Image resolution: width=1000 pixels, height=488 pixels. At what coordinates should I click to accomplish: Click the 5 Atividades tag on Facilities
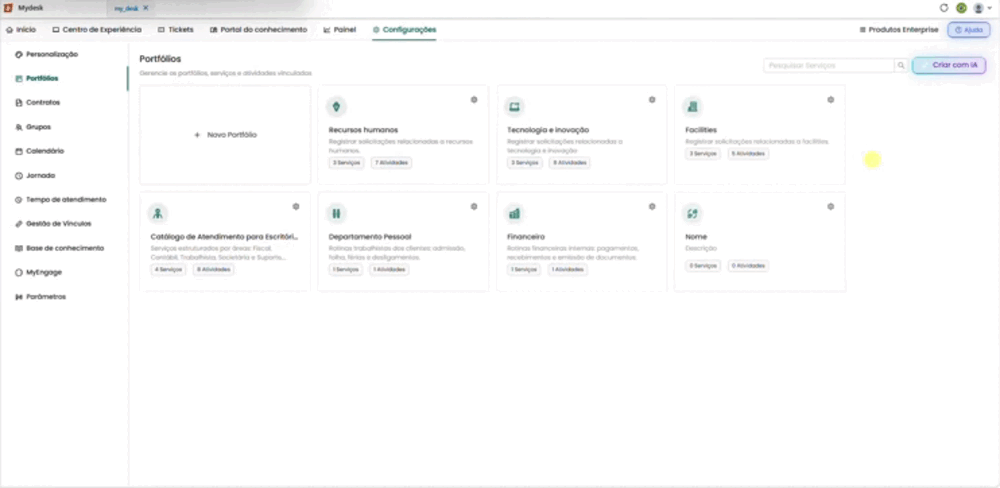point(748,154)
